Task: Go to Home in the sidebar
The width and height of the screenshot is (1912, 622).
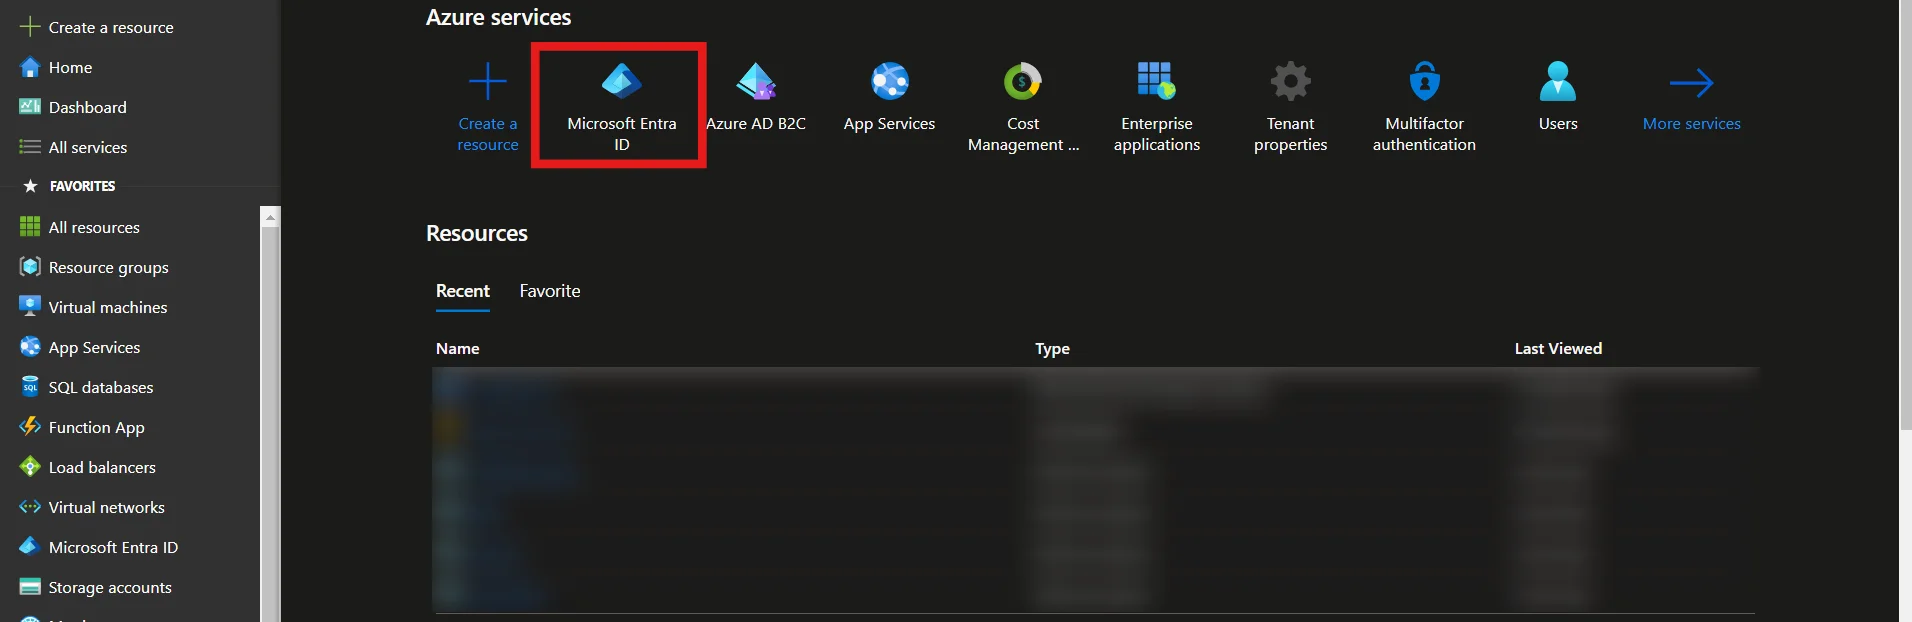Action: point(70,67)
